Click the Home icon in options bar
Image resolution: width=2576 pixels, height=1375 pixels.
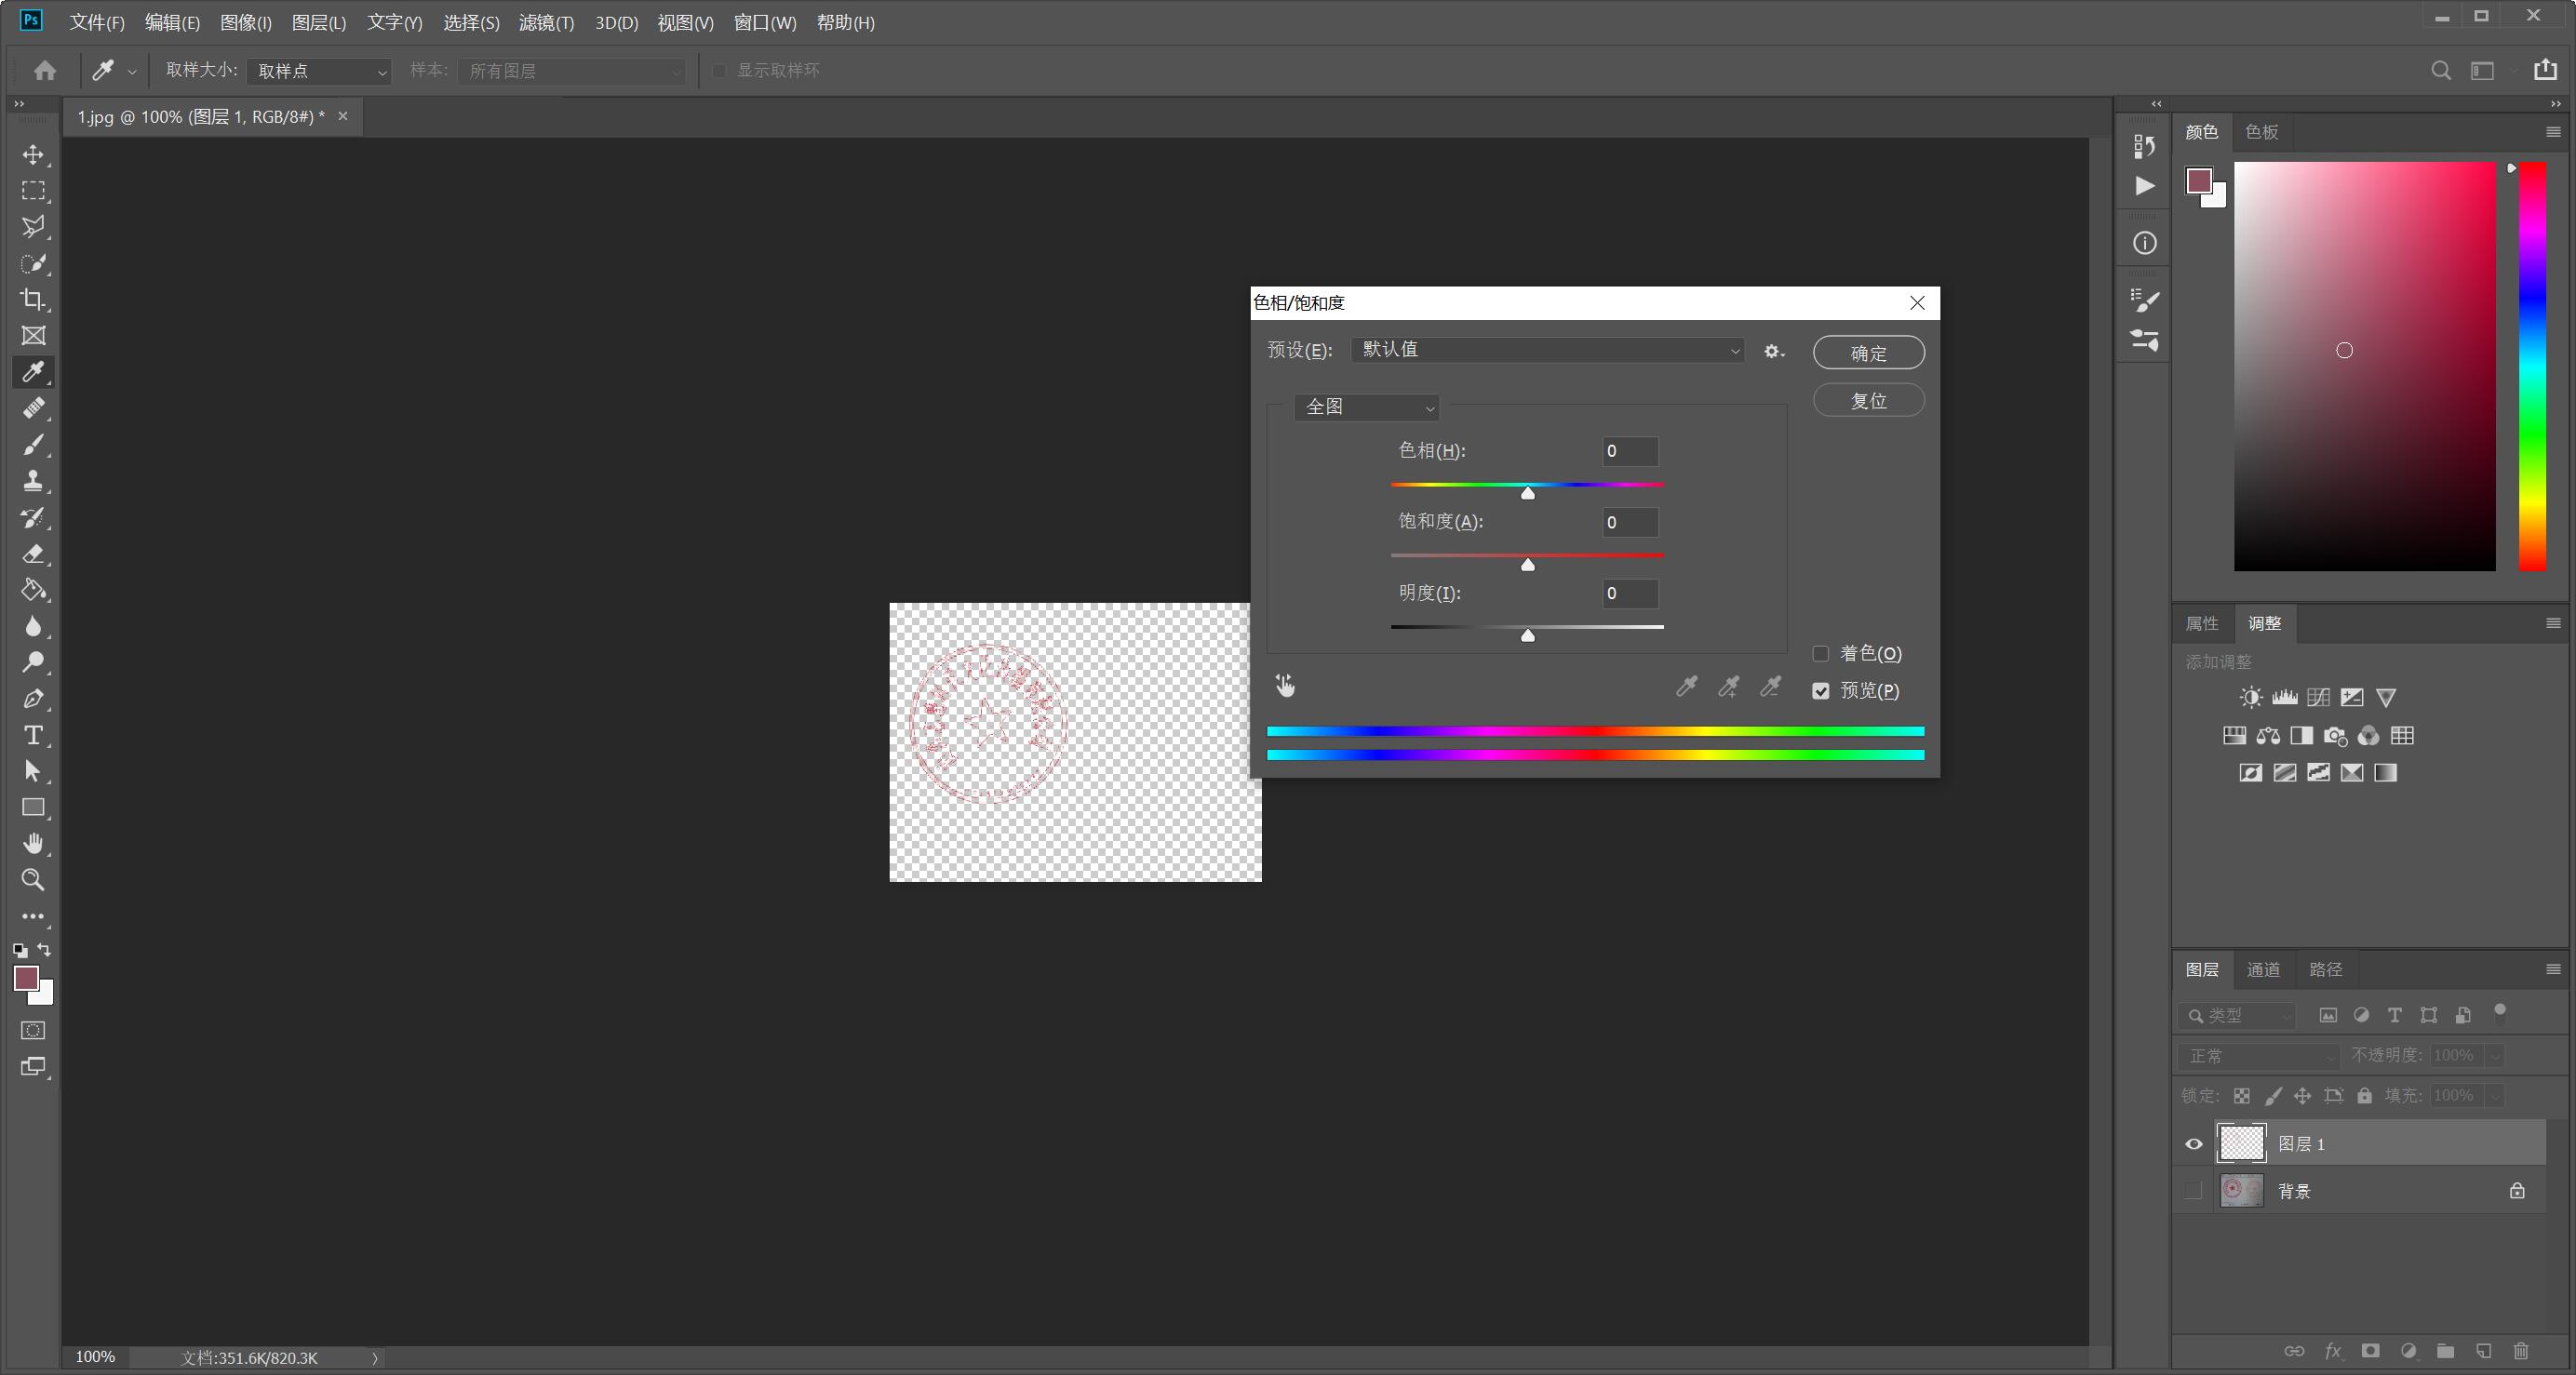[45, 70]
